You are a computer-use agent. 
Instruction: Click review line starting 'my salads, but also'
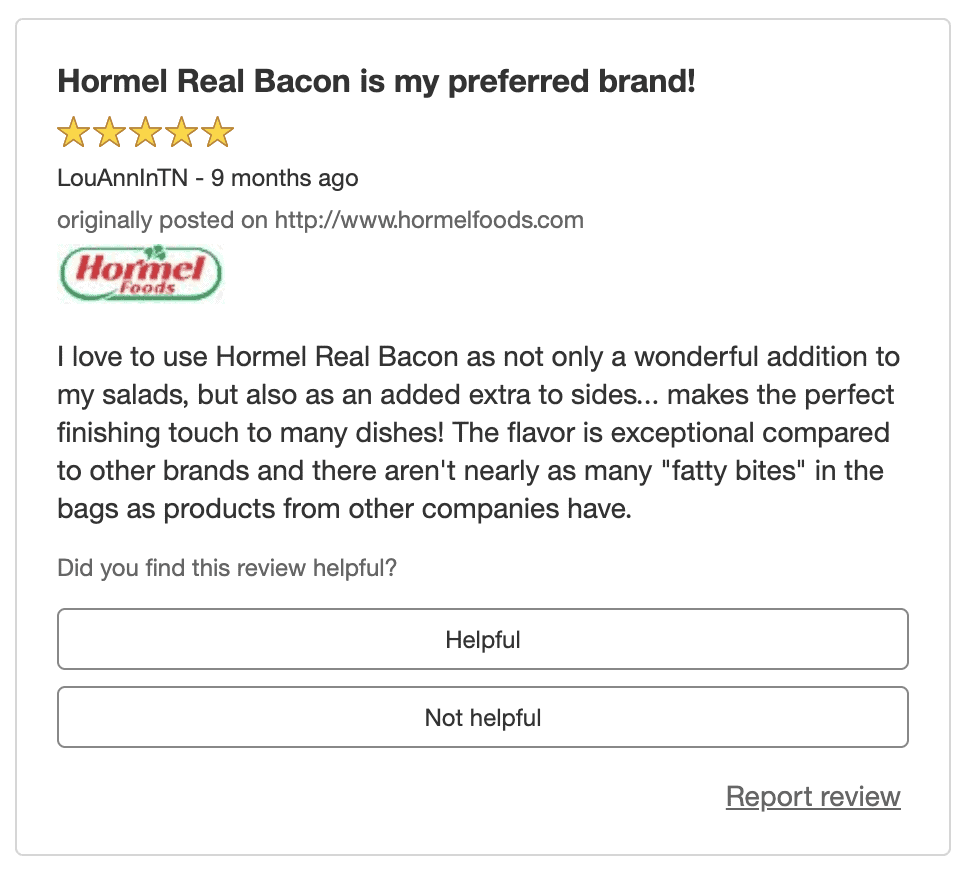pyautogui.click(x=475, y=395)
